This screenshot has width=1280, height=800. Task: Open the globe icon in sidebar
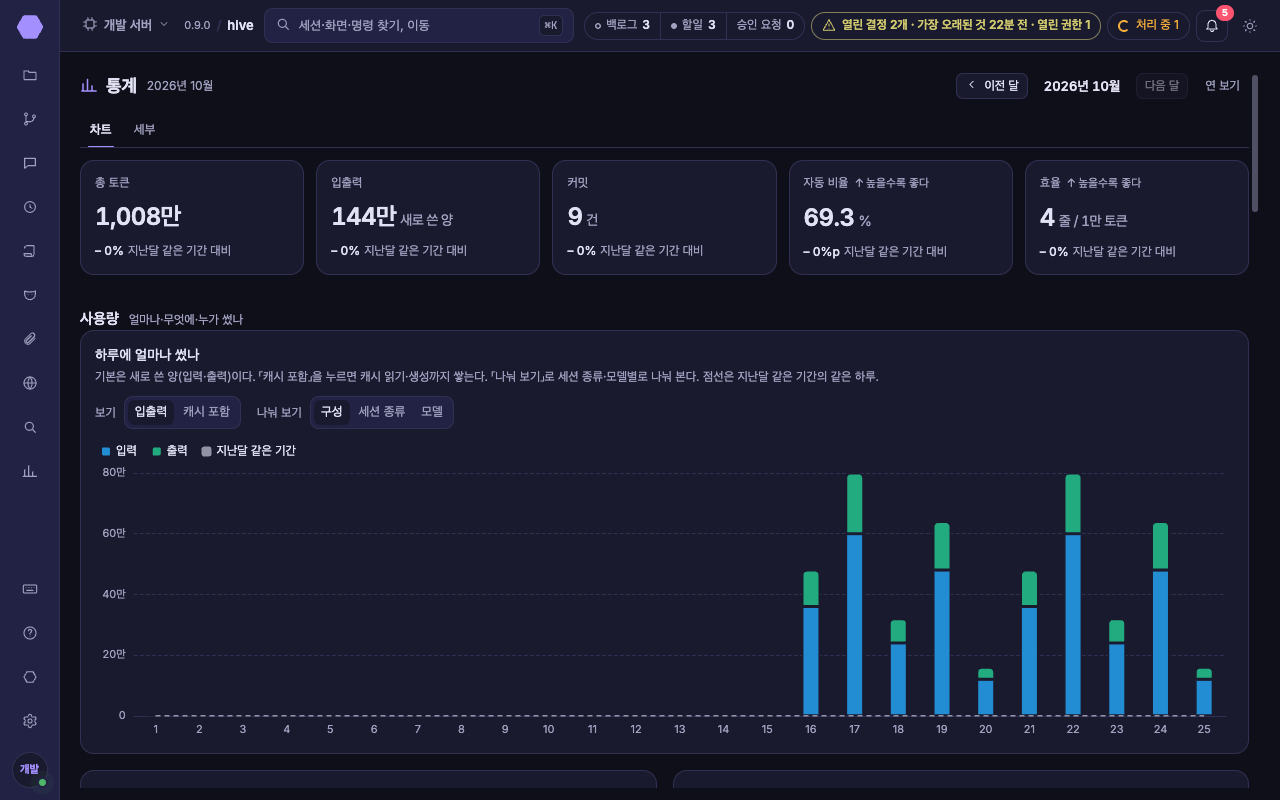click(30, 383)
